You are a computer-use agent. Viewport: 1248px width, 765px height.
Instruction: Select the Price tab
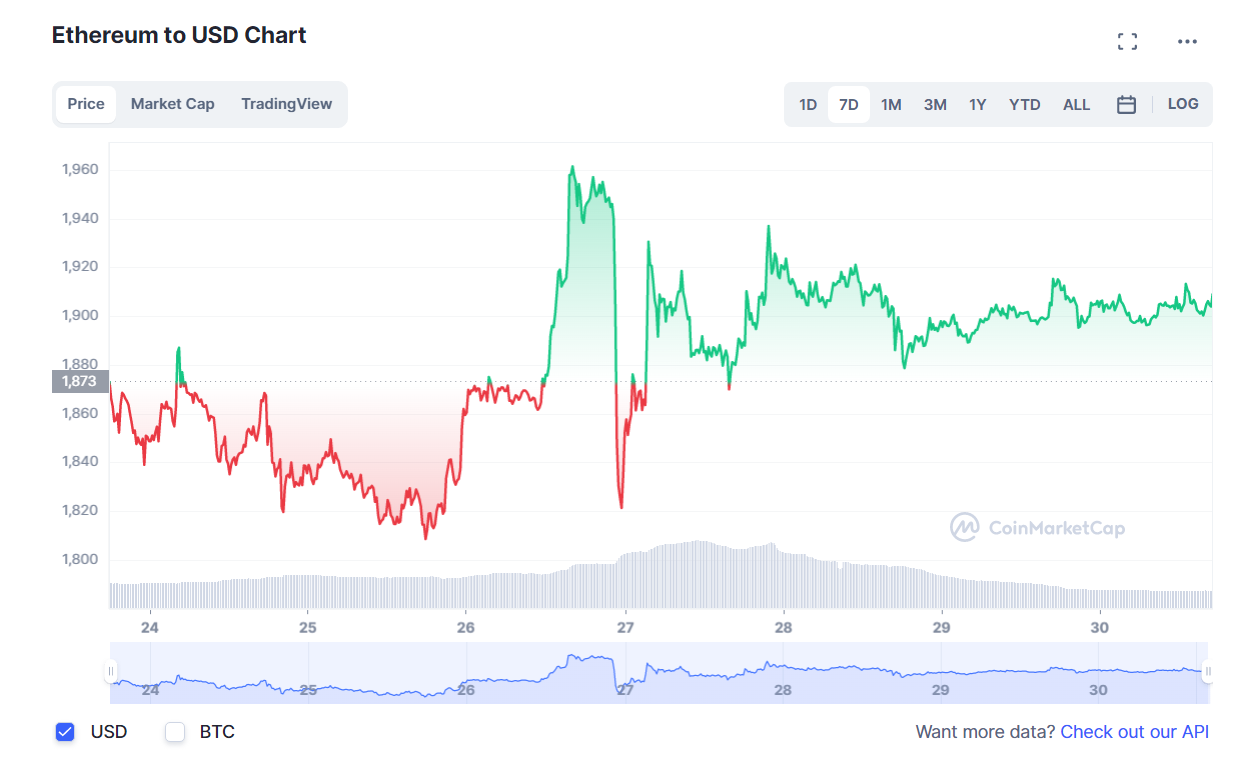86,104
